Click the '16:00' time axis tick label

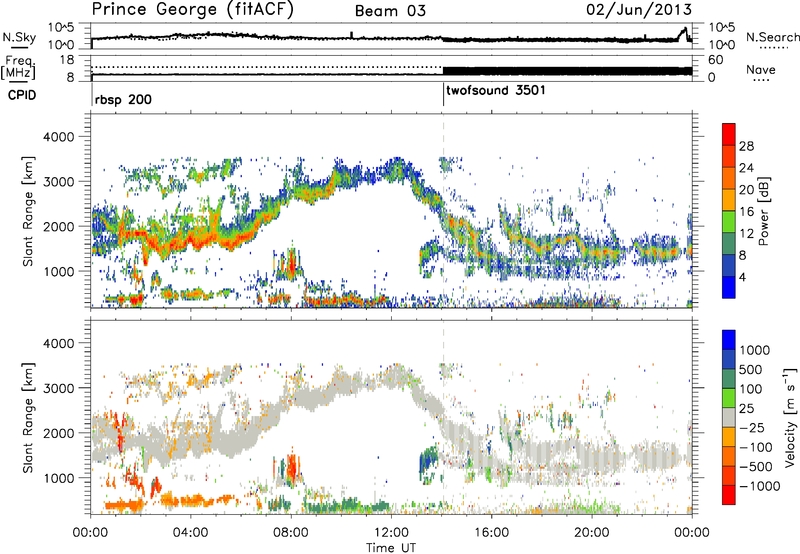pos(491,533)
